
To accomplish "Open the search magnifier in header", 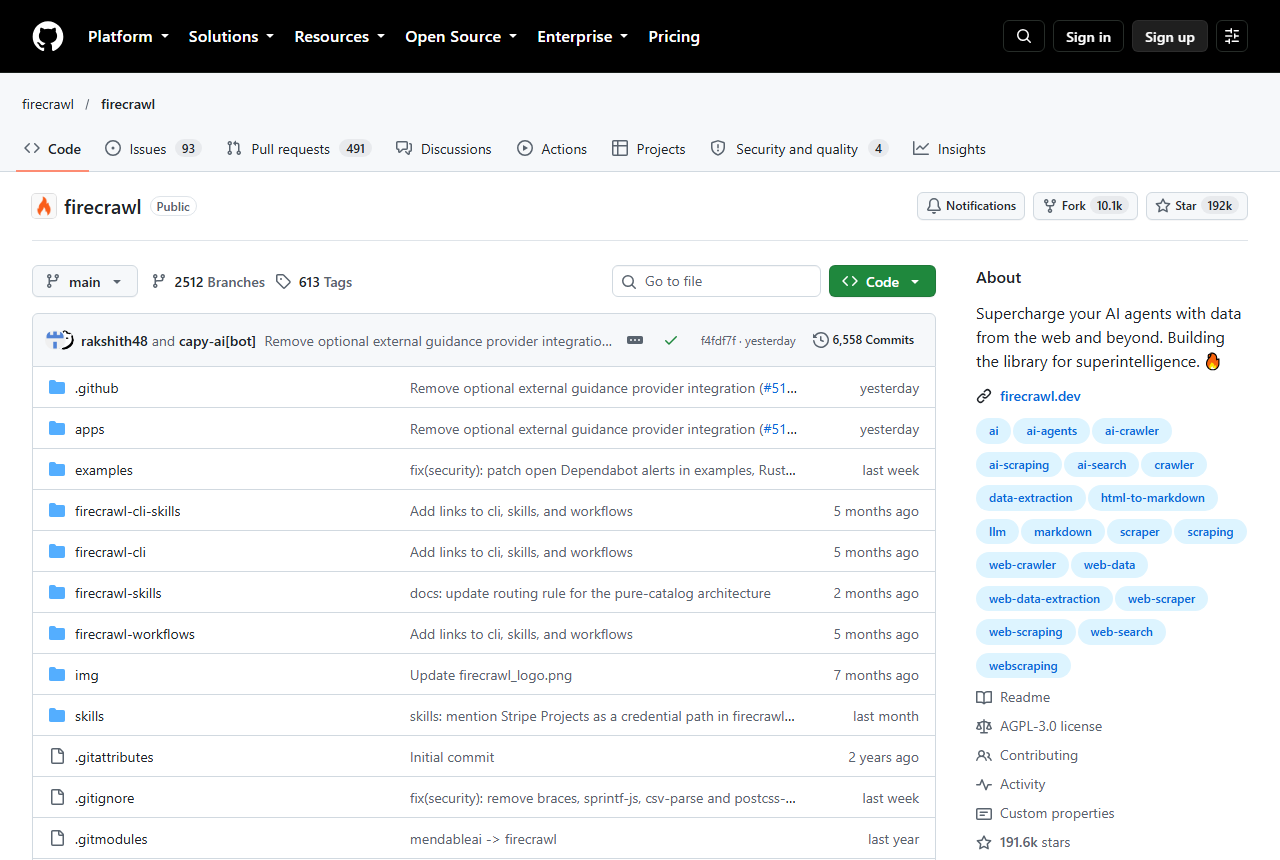I will [1024, 37].
